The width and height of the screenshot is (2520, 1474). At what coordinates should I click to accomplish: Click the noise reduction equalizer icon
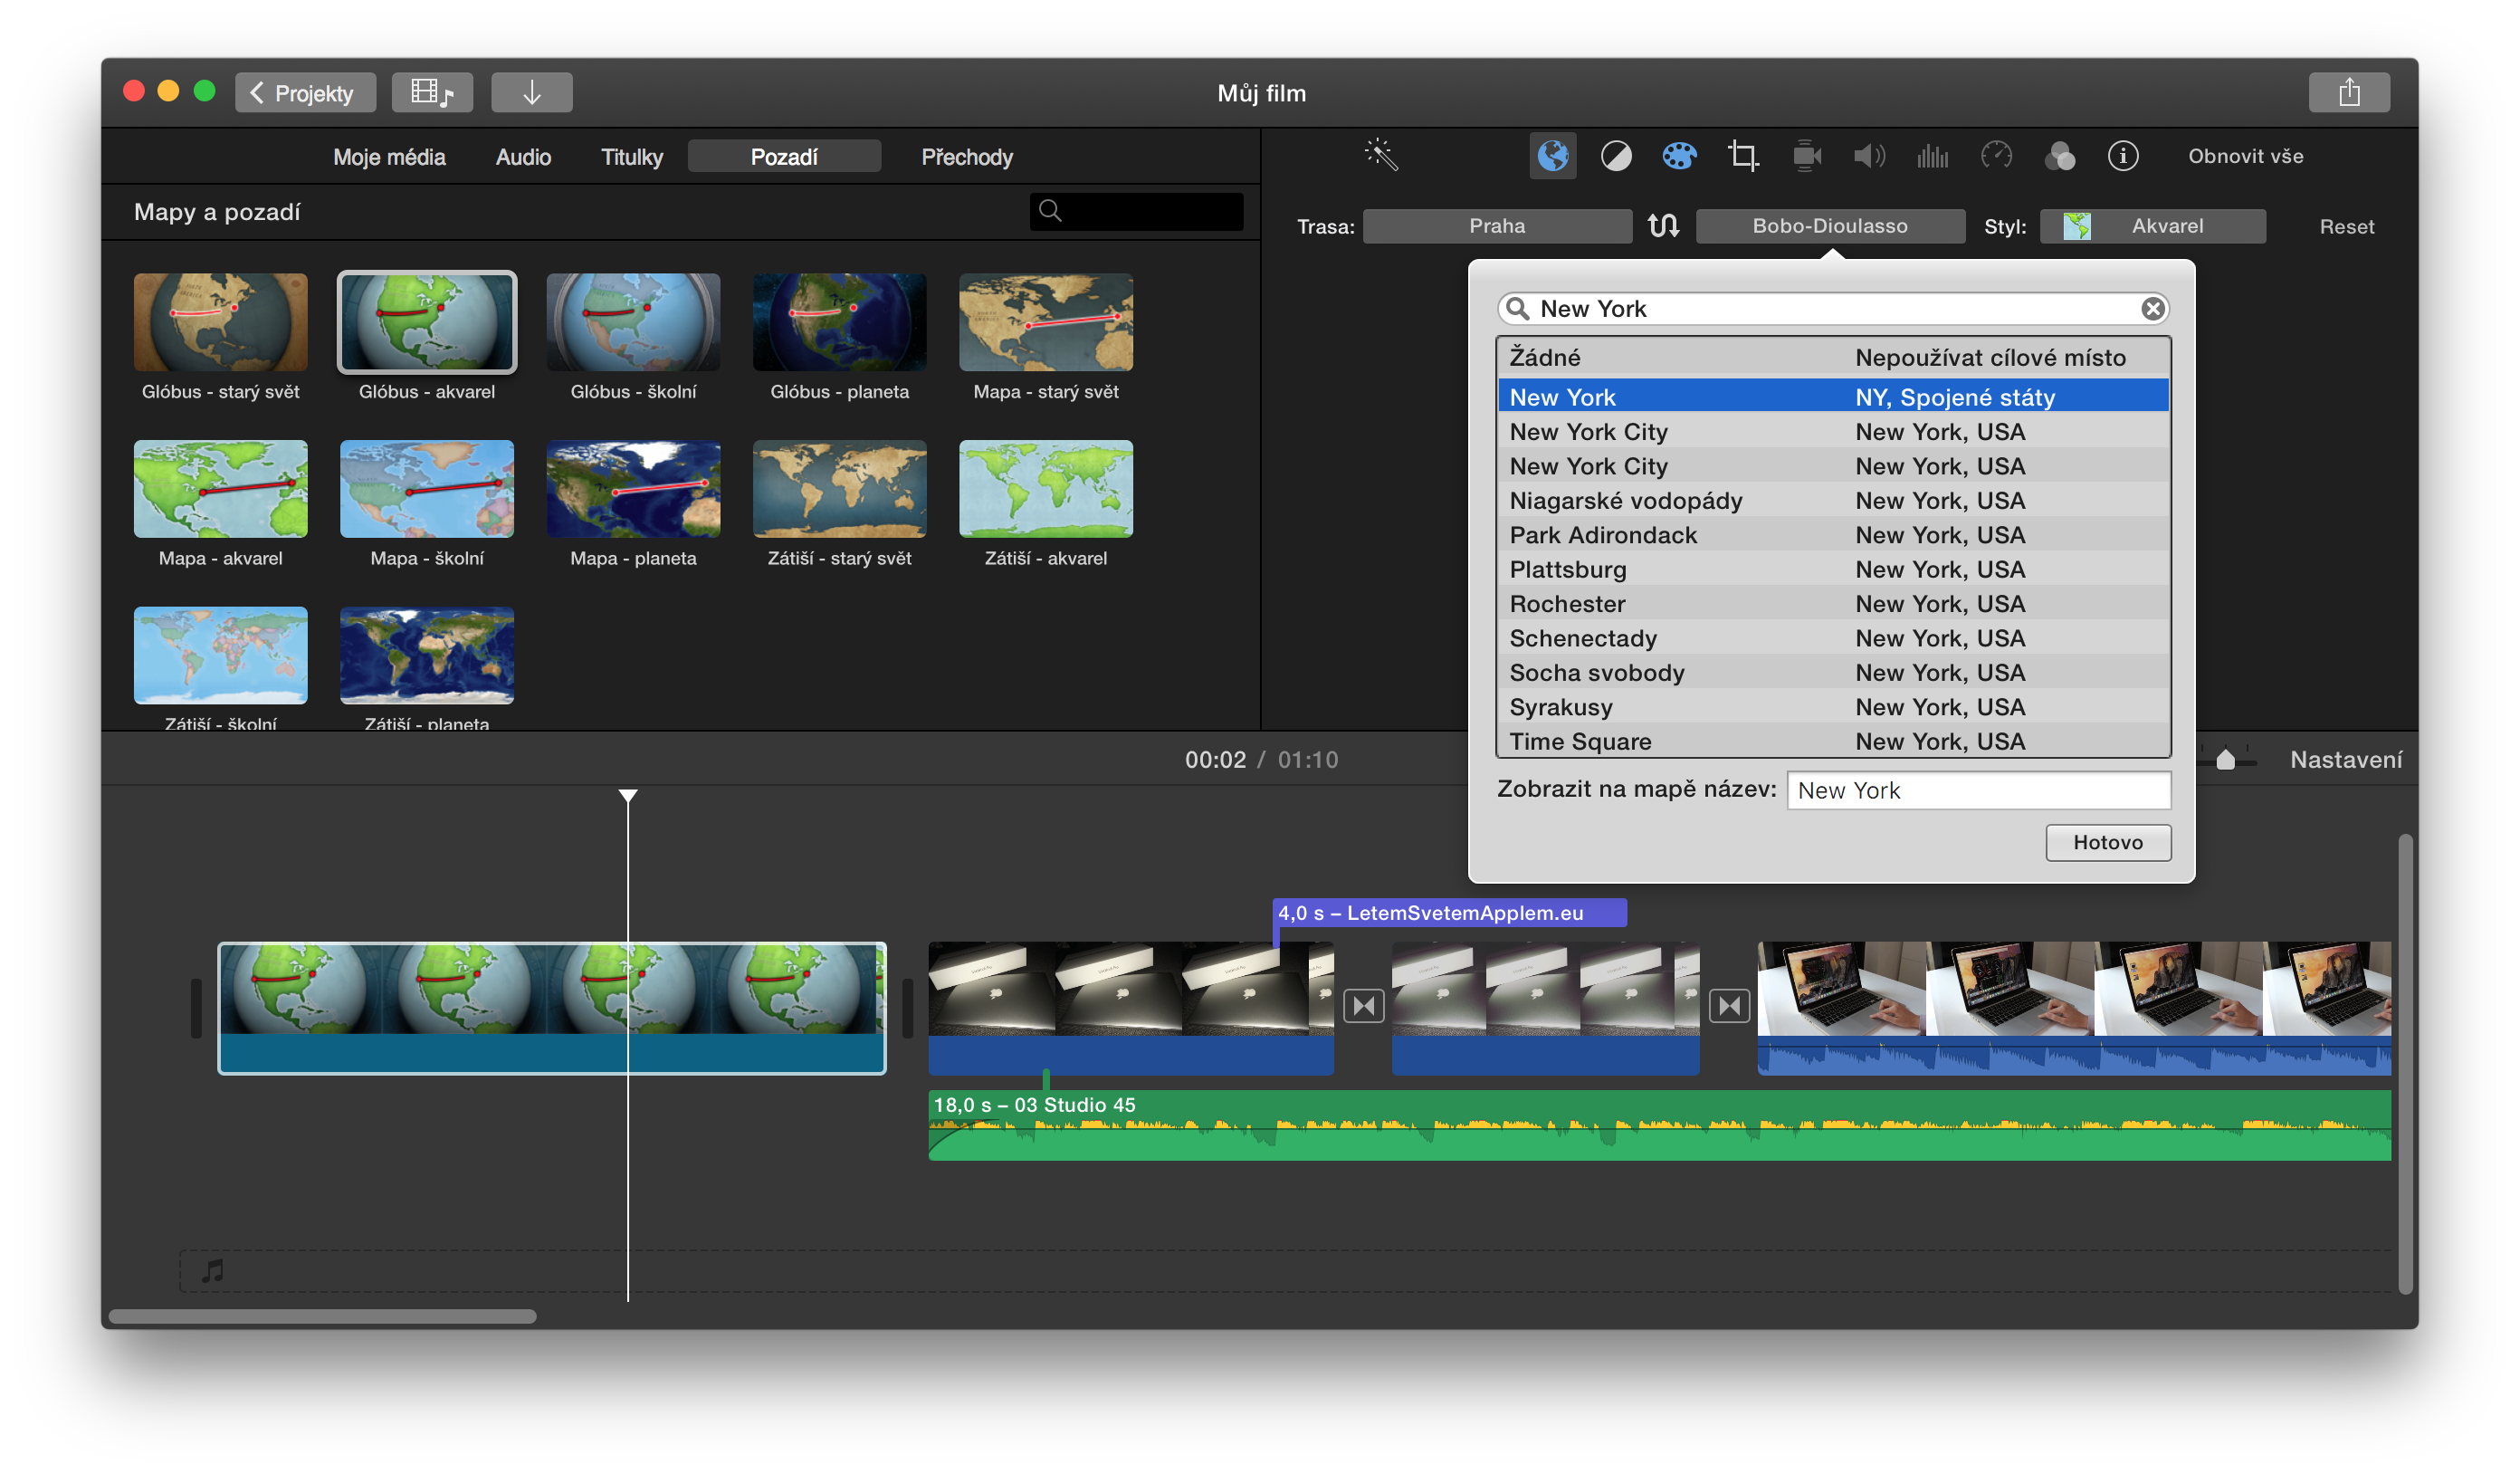(x=1932, y=156)
